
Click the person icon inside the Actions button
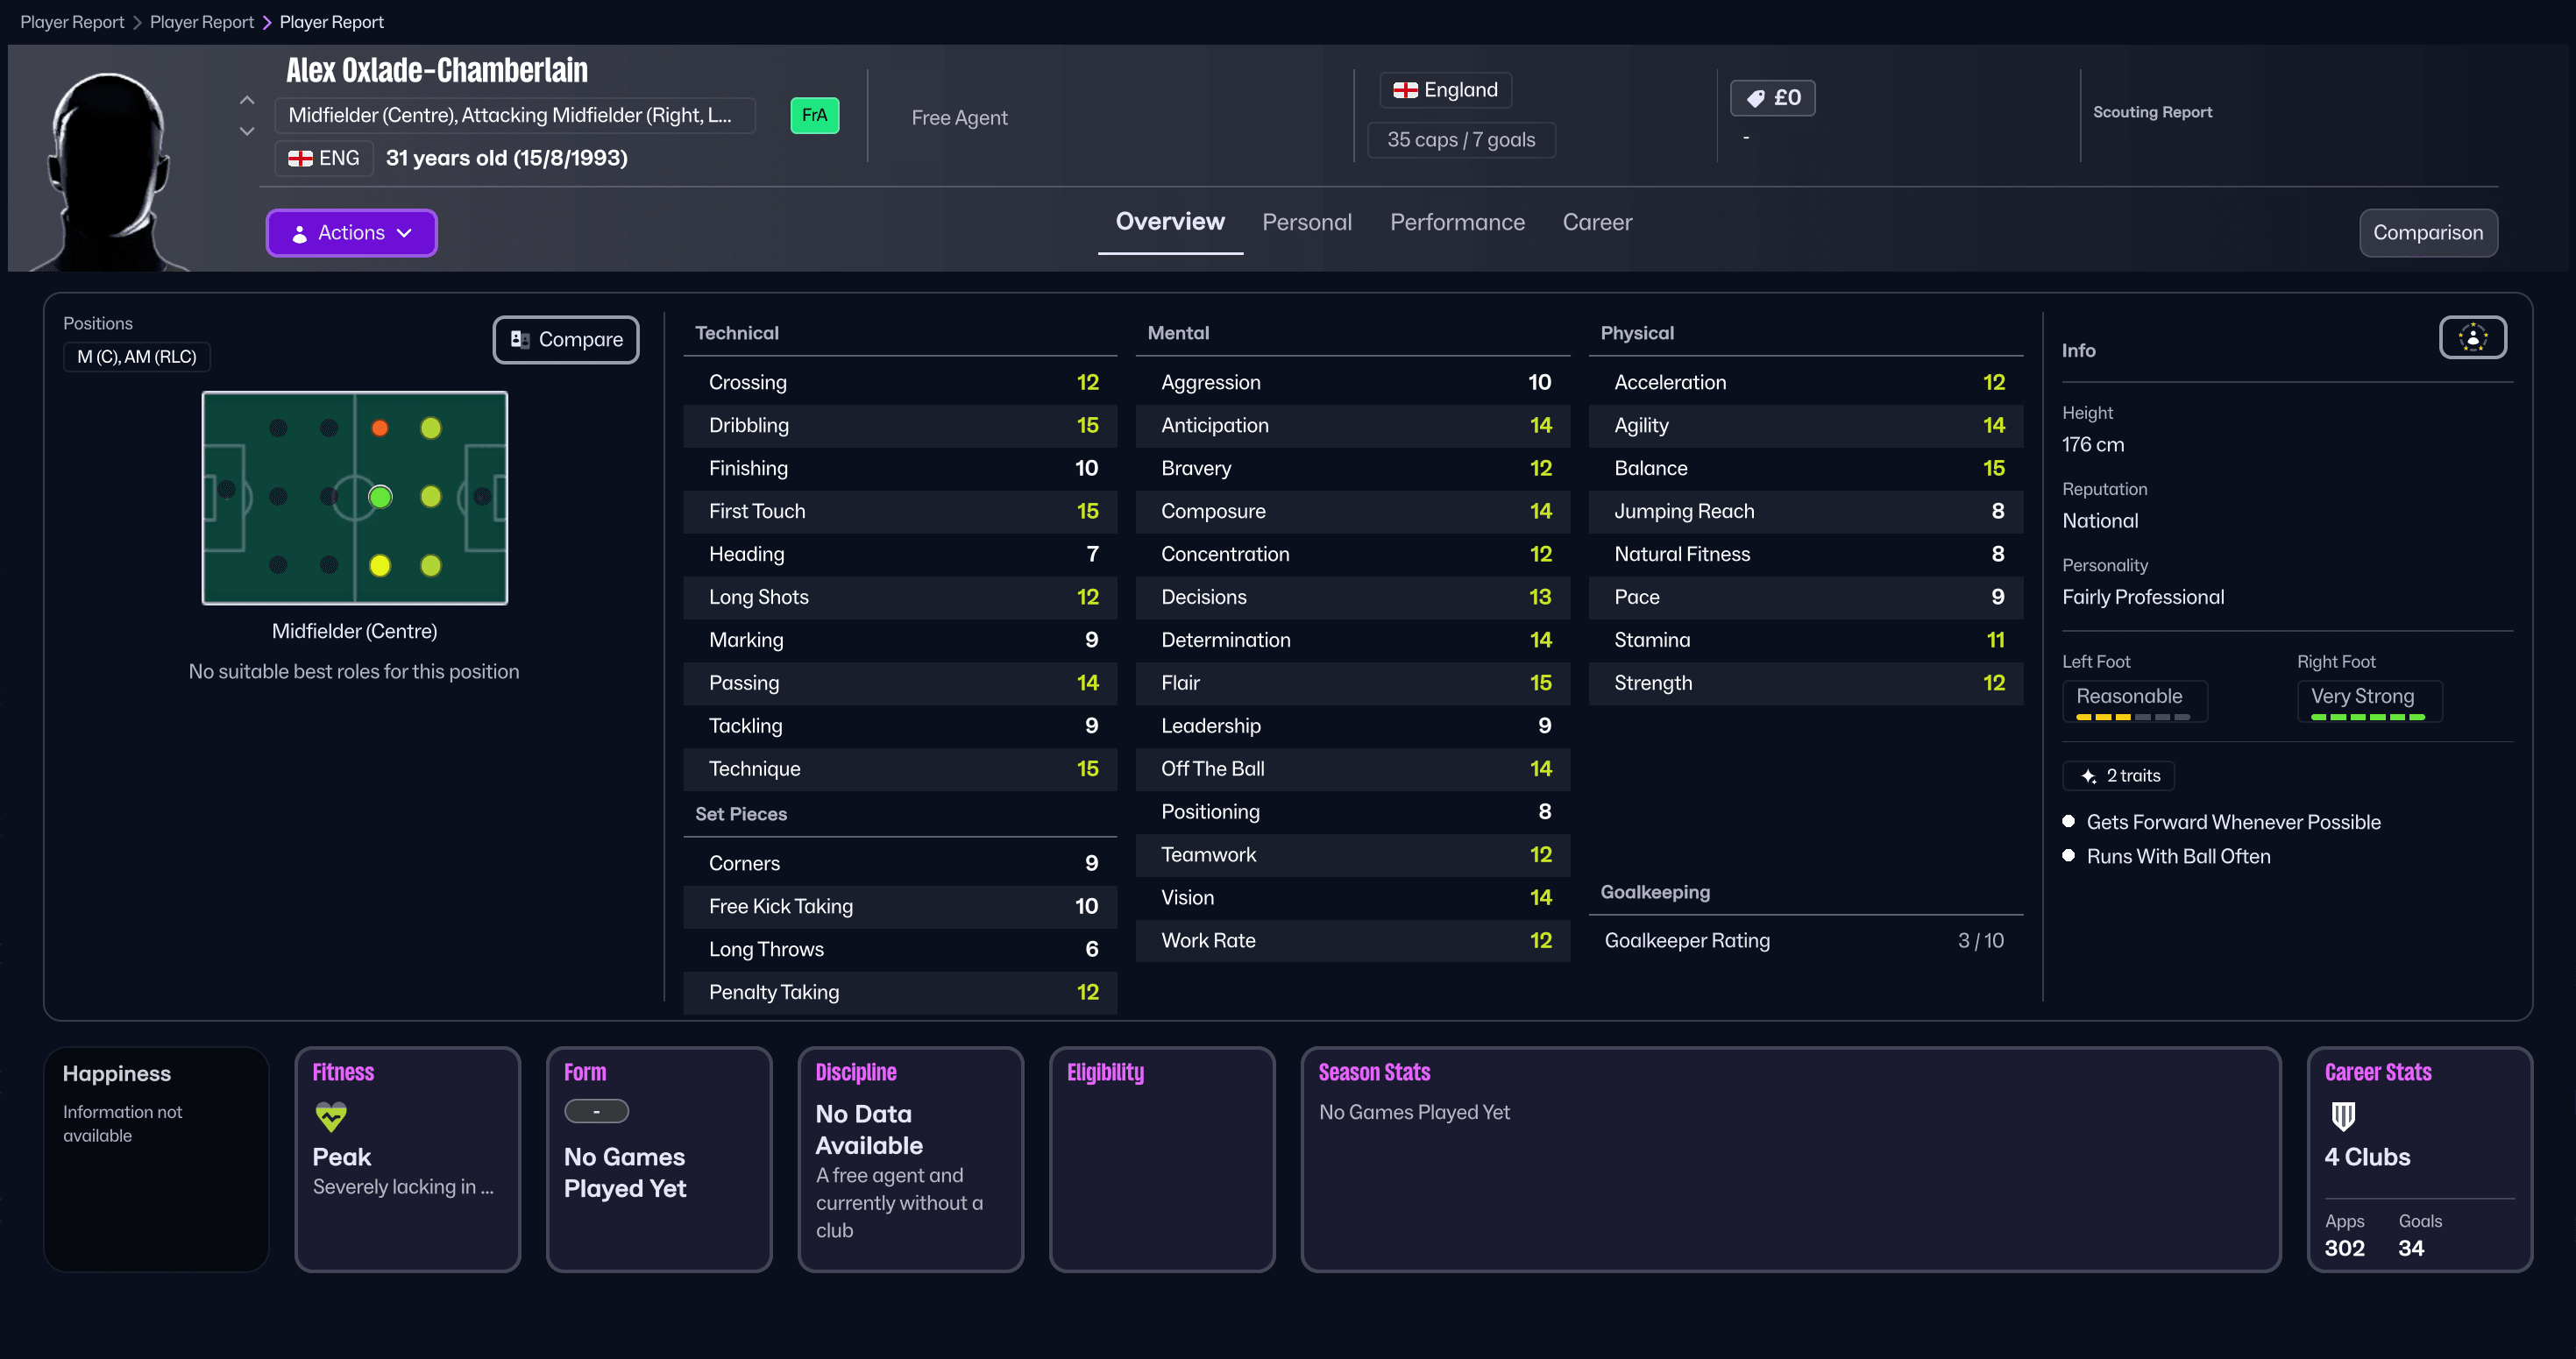[x=299, y=232]
